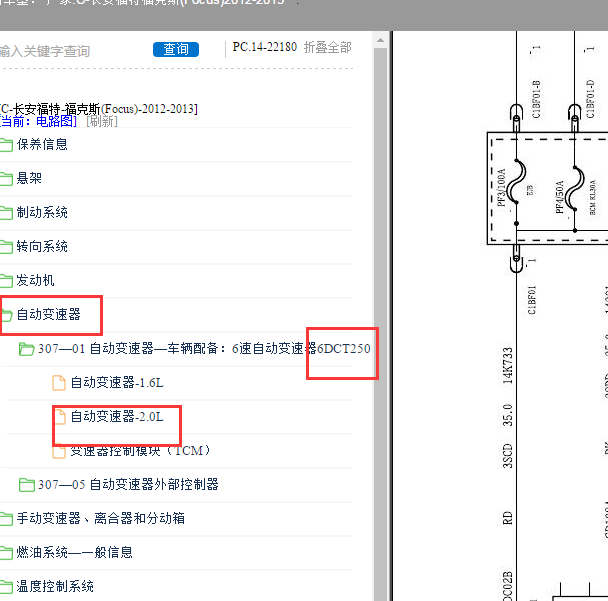Click 折叠全部 to collapse all
The image size is (608, 601).
pyautogui.click(x=328, y=47)
